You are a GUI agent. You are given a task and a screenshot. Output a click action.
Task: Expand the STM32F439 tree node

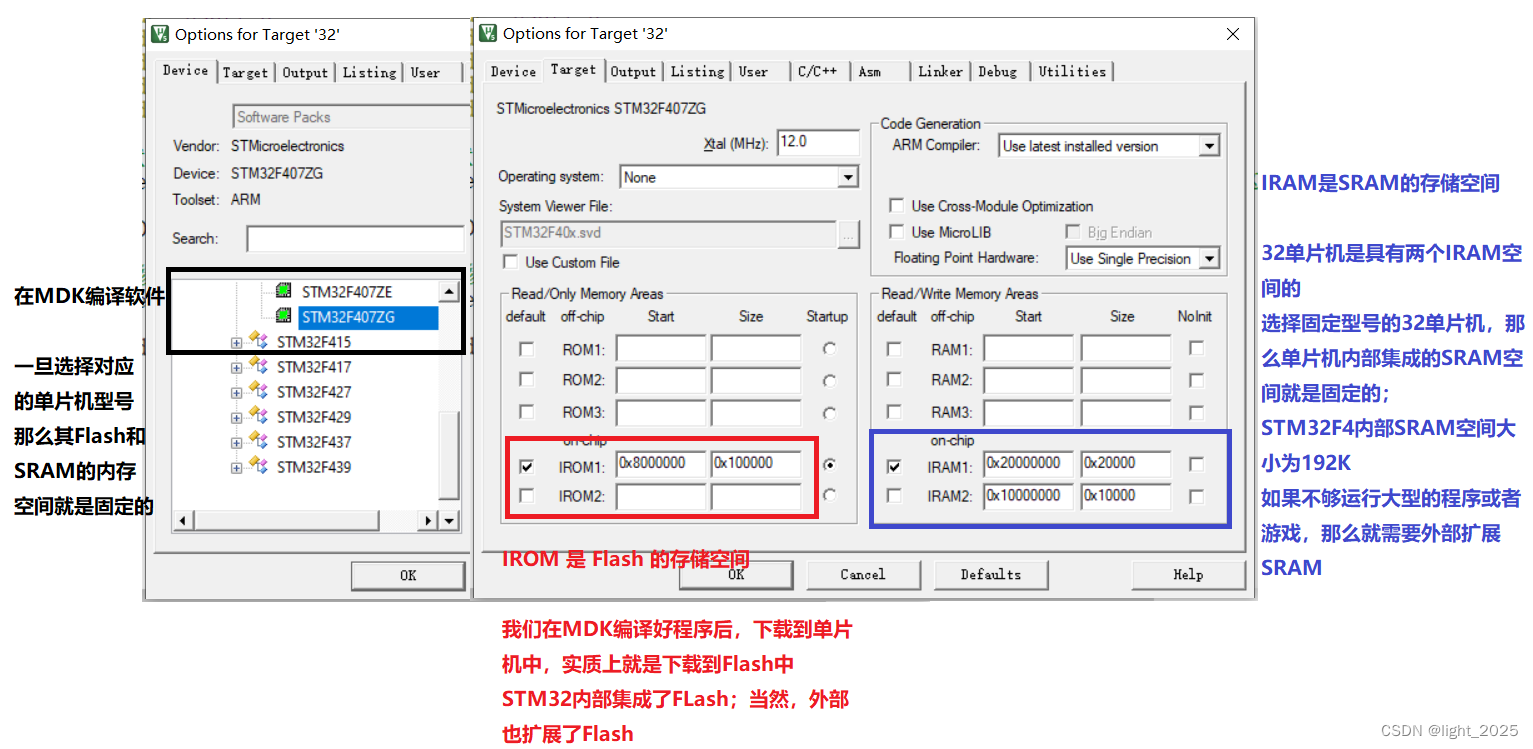tap(236, 467)
